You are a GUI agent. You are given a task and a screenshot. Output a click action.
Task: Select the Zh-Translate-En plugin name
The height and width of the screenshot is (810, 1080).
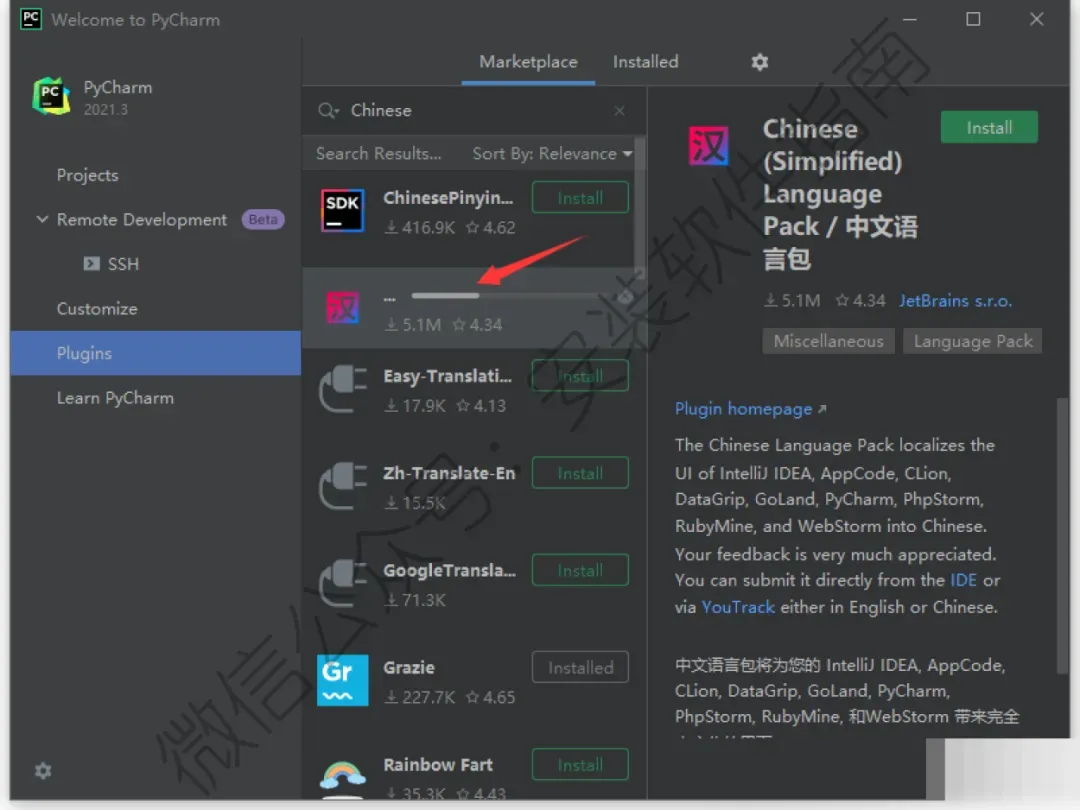pos(449,473)
